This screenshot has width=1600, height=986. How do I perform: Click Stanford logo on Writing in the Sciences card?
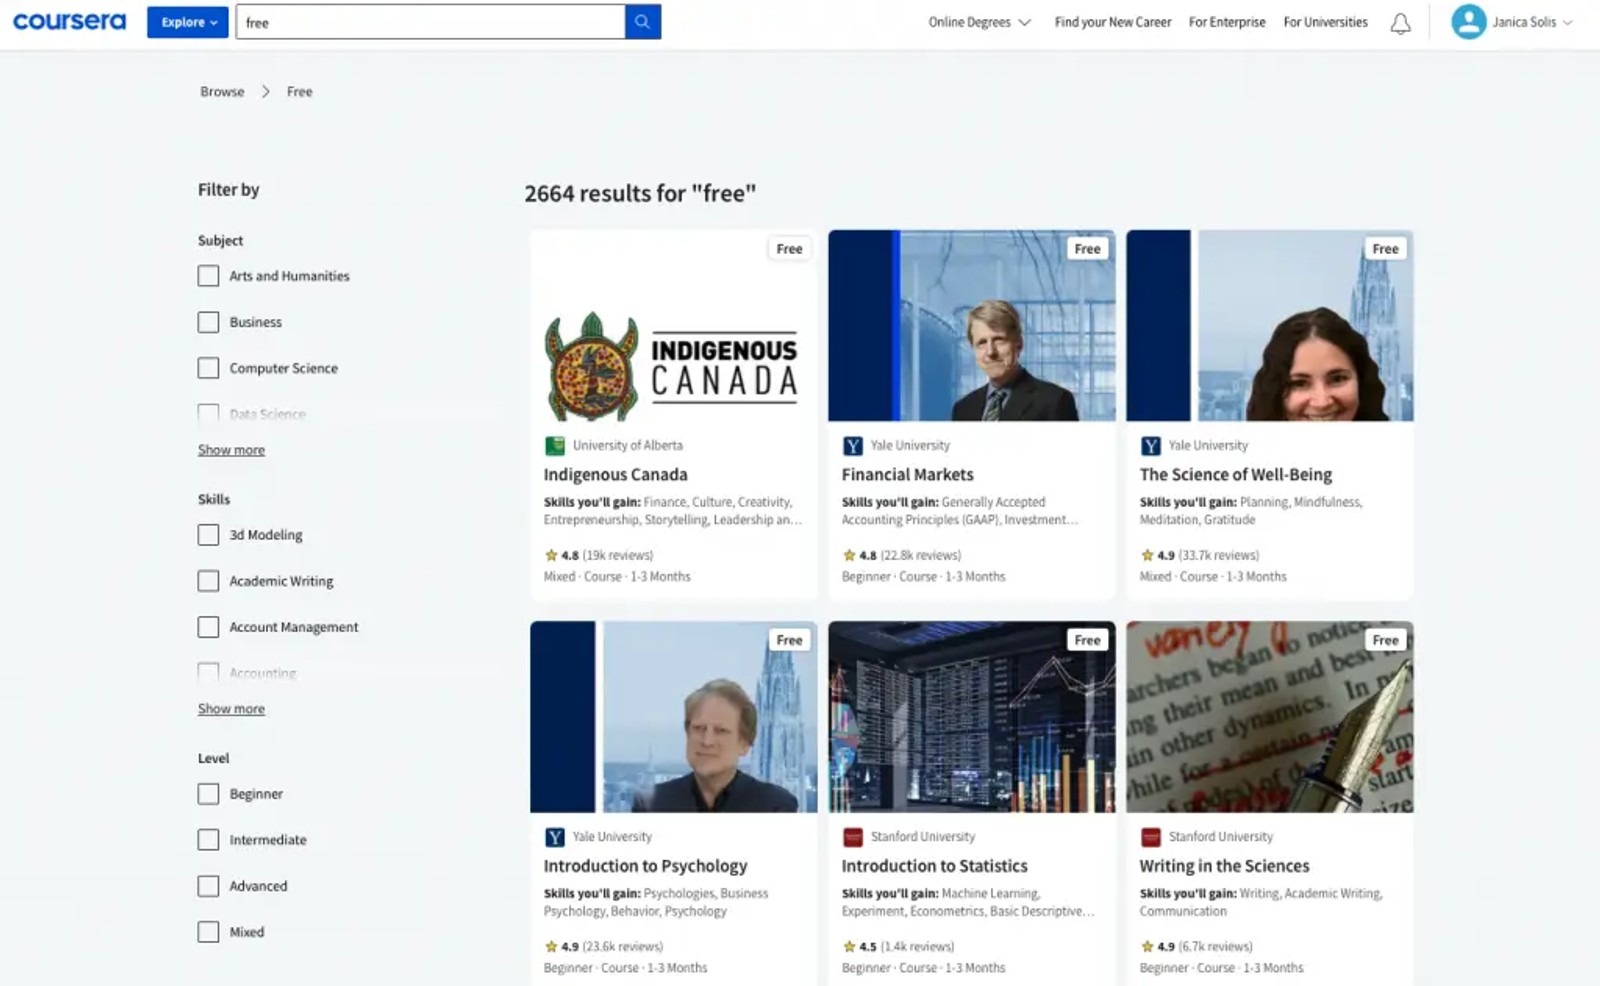pyautogui.click(x=1150, y=837)
